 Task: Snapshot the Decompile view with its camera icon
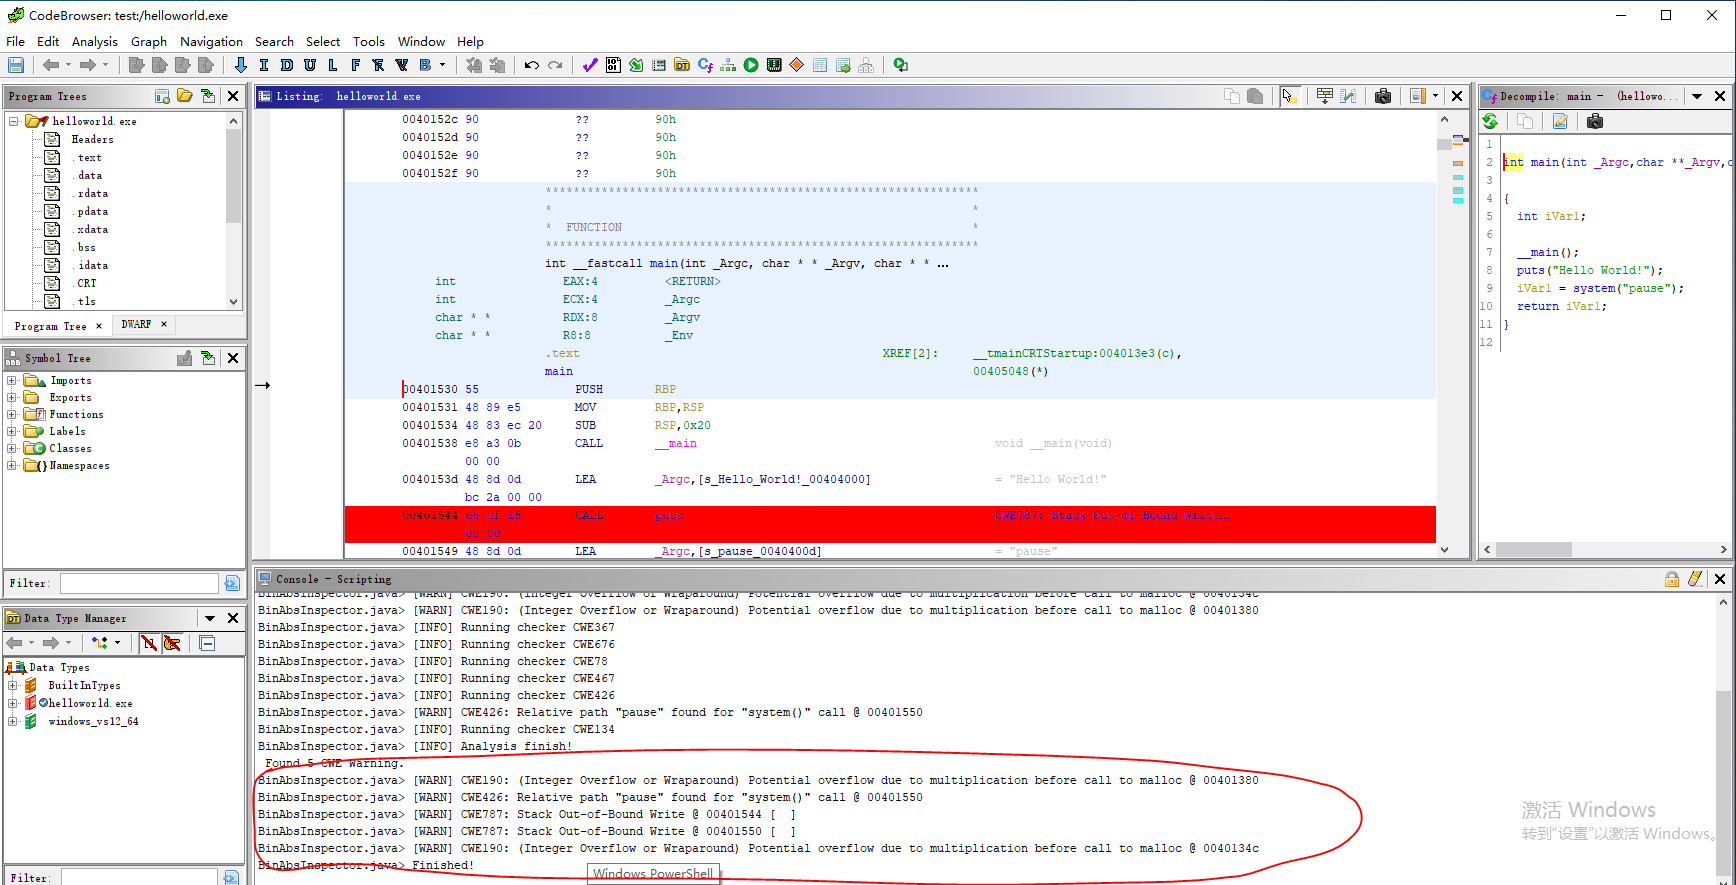[x=1595, y=121]
